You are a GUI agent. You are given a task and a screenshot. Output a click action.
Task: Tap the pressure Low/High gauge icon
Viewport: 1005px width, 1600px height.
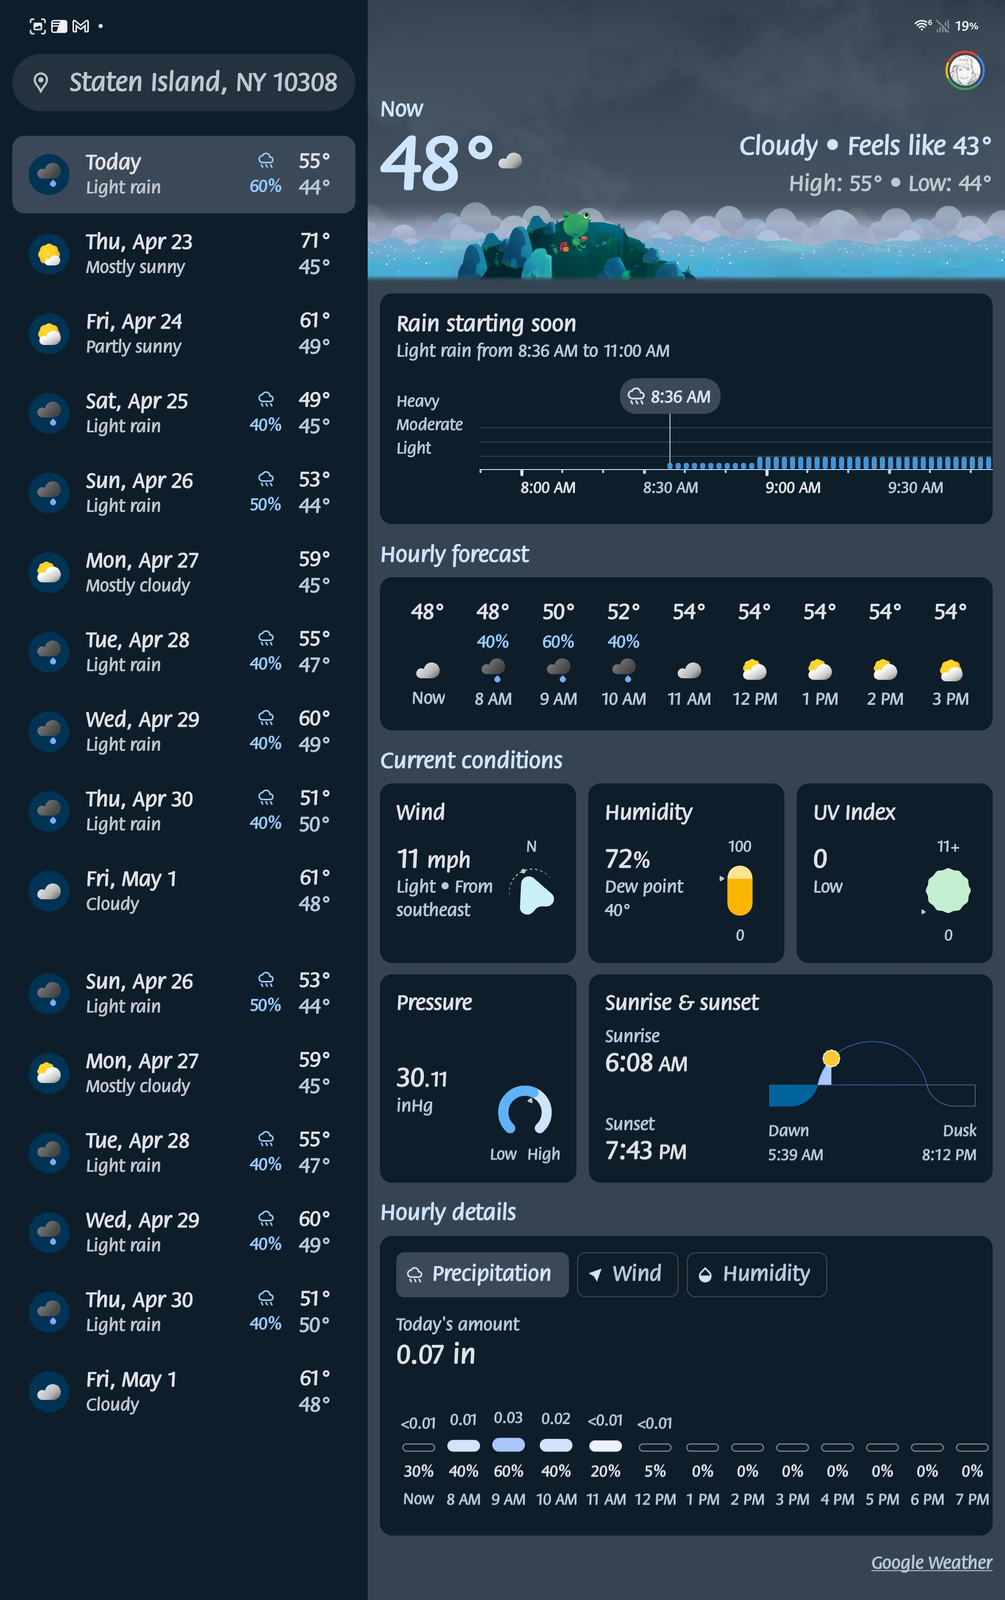pyautogui.click(x=525, y=1111)
